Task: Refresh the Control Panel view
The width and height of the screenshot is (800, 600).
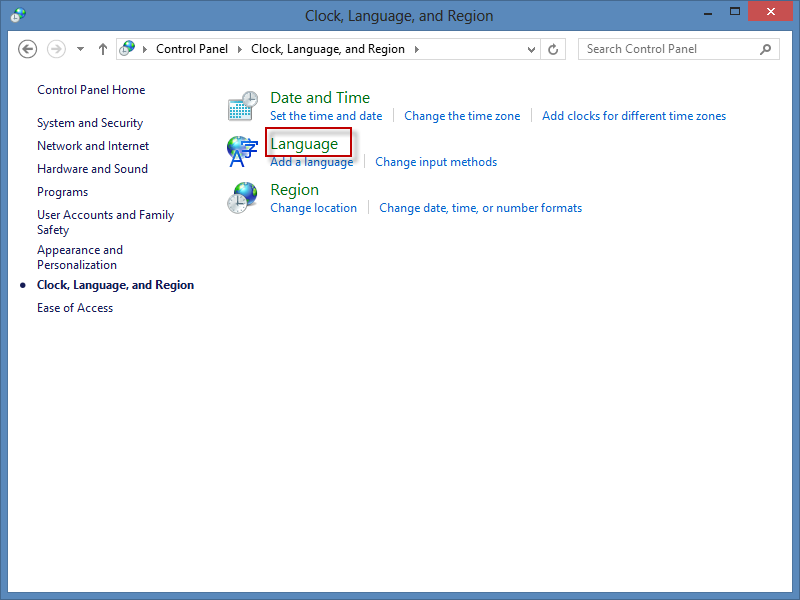Action: pos(554,49)
